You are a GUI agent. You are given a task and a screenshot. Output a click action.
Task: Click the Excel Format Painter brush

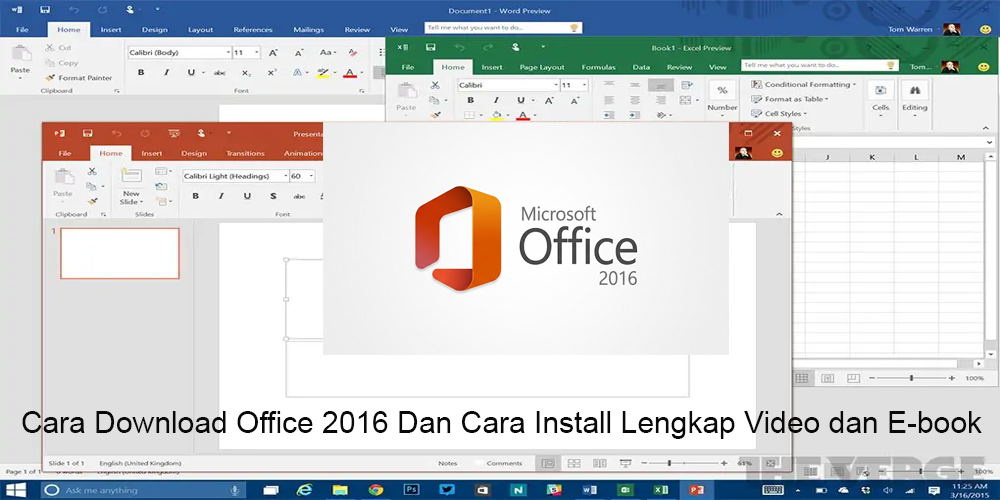[435, 115]
